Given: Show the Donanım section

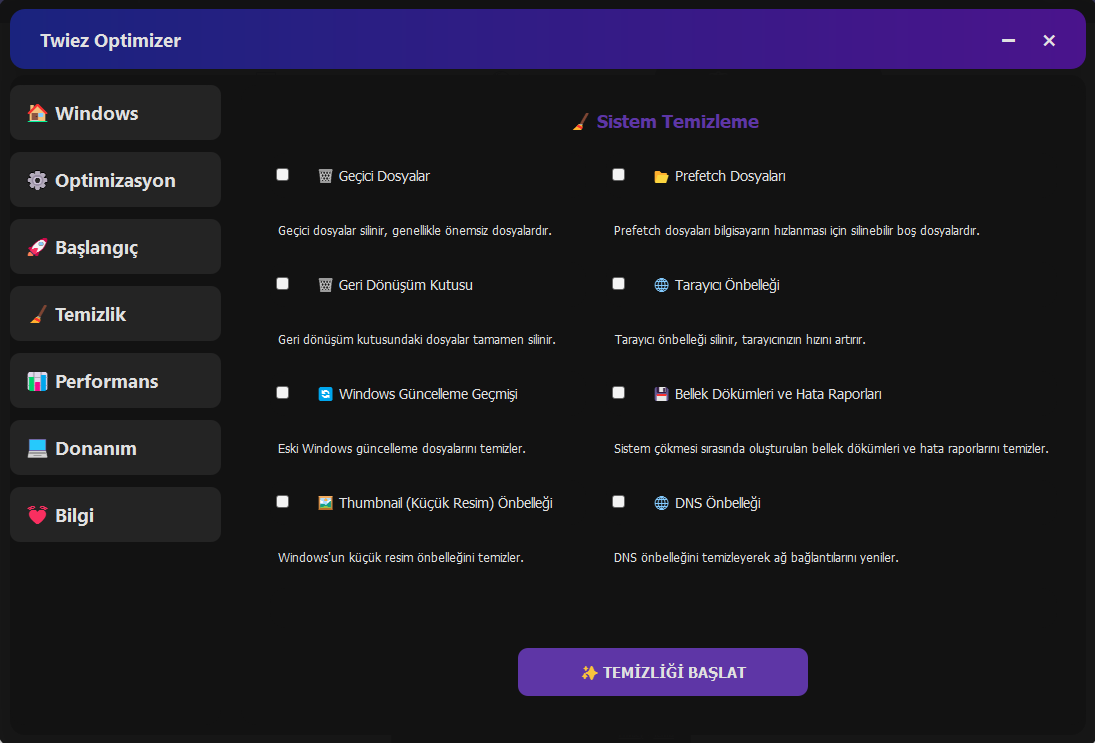Looking at the screenshot, I should point(115,448).
